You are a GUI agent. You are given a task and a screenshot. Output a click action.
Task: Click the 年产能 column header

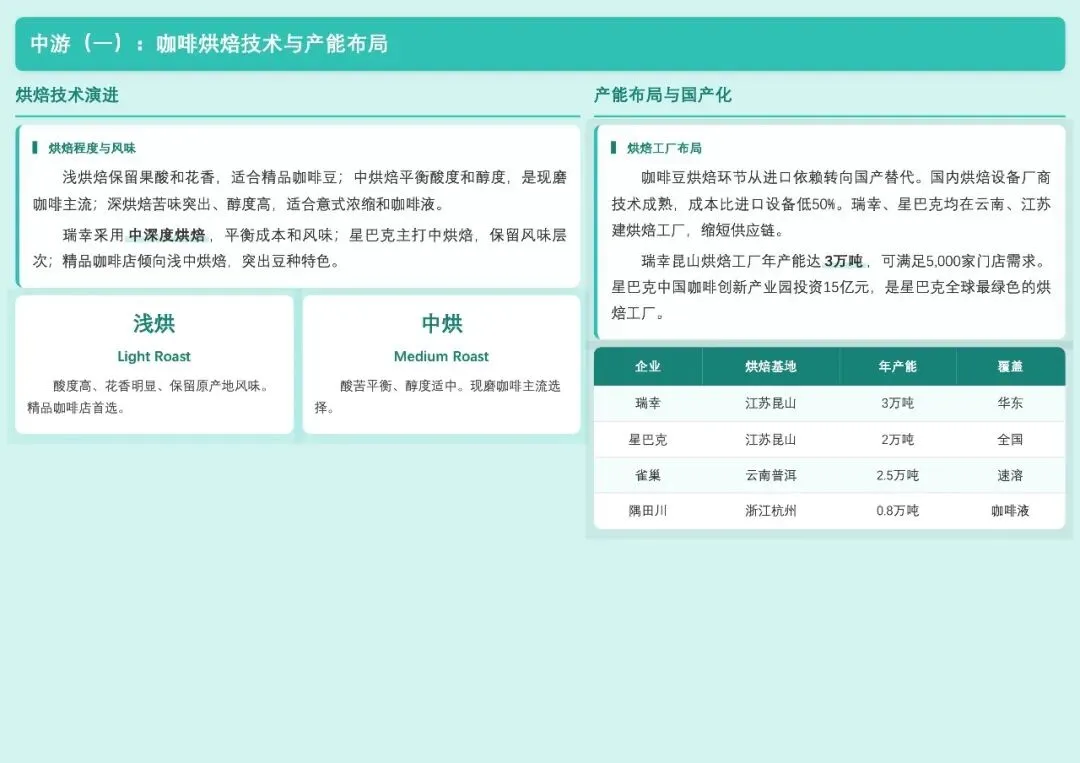pyautogui.click(x=897, y=366)
